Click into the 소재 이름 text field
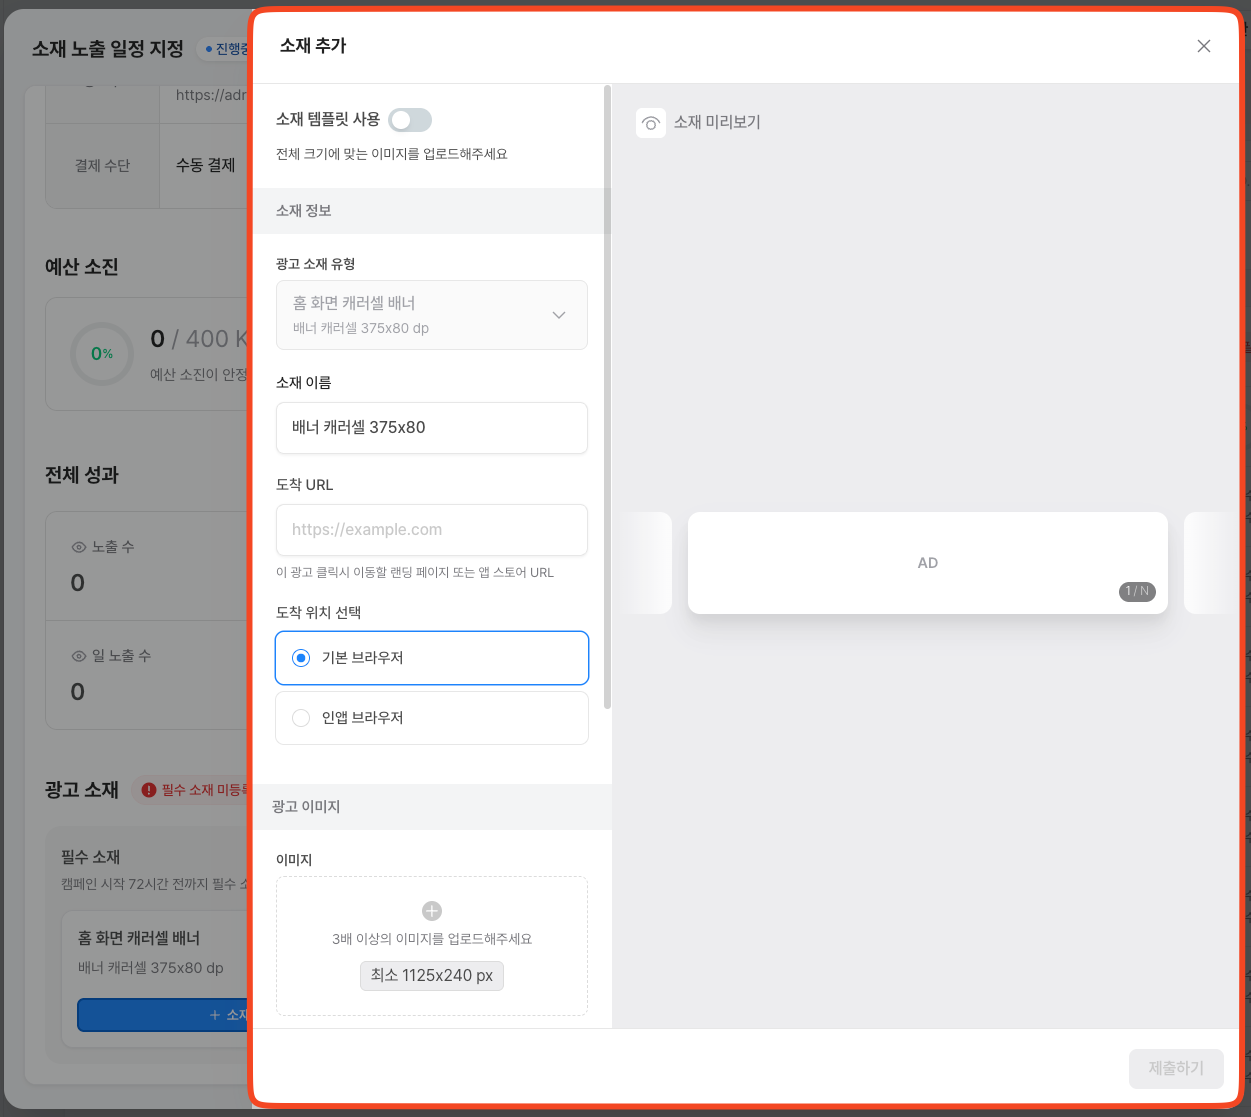 tap(432, 428)
